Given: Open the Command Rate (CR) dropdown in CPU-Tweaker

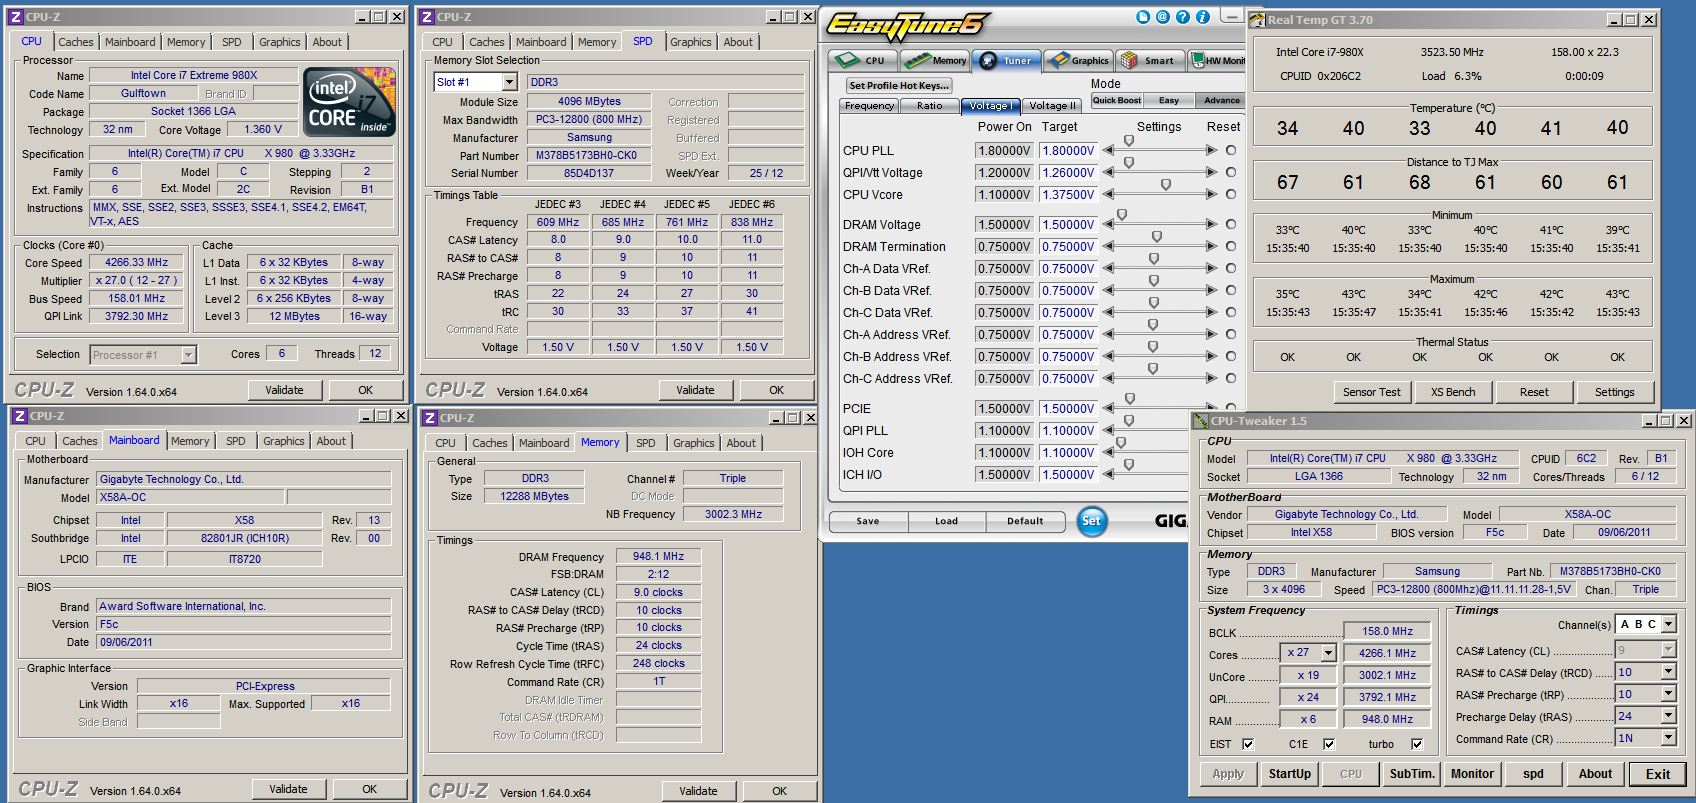Looking at the screenshot, I should pyautogui.click(x=1668, y=738).
